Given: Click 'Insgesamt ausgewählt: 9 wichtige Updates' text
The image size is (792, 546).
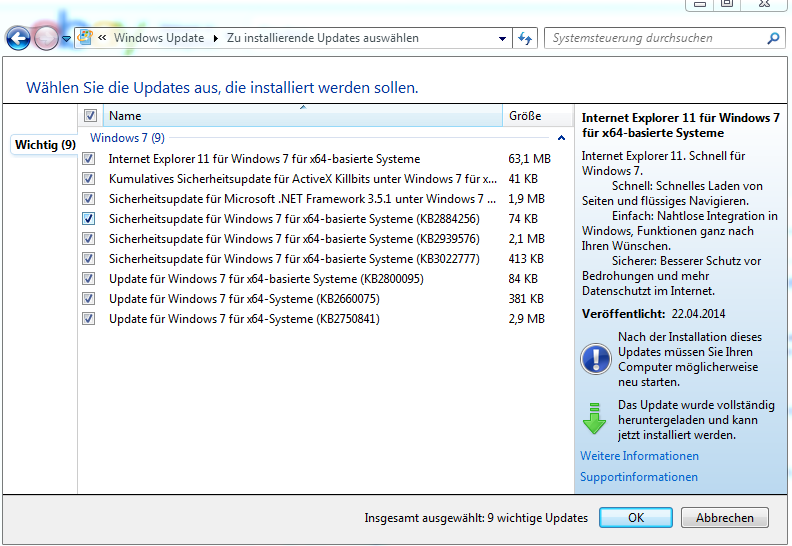Looking at the screenshot, I should tap(476, 518).
